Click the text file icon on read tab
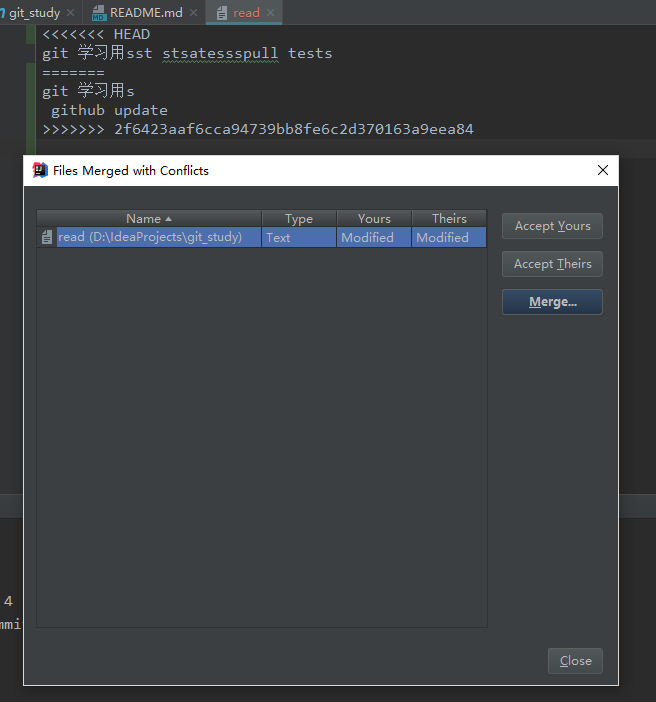 (222, 13)
